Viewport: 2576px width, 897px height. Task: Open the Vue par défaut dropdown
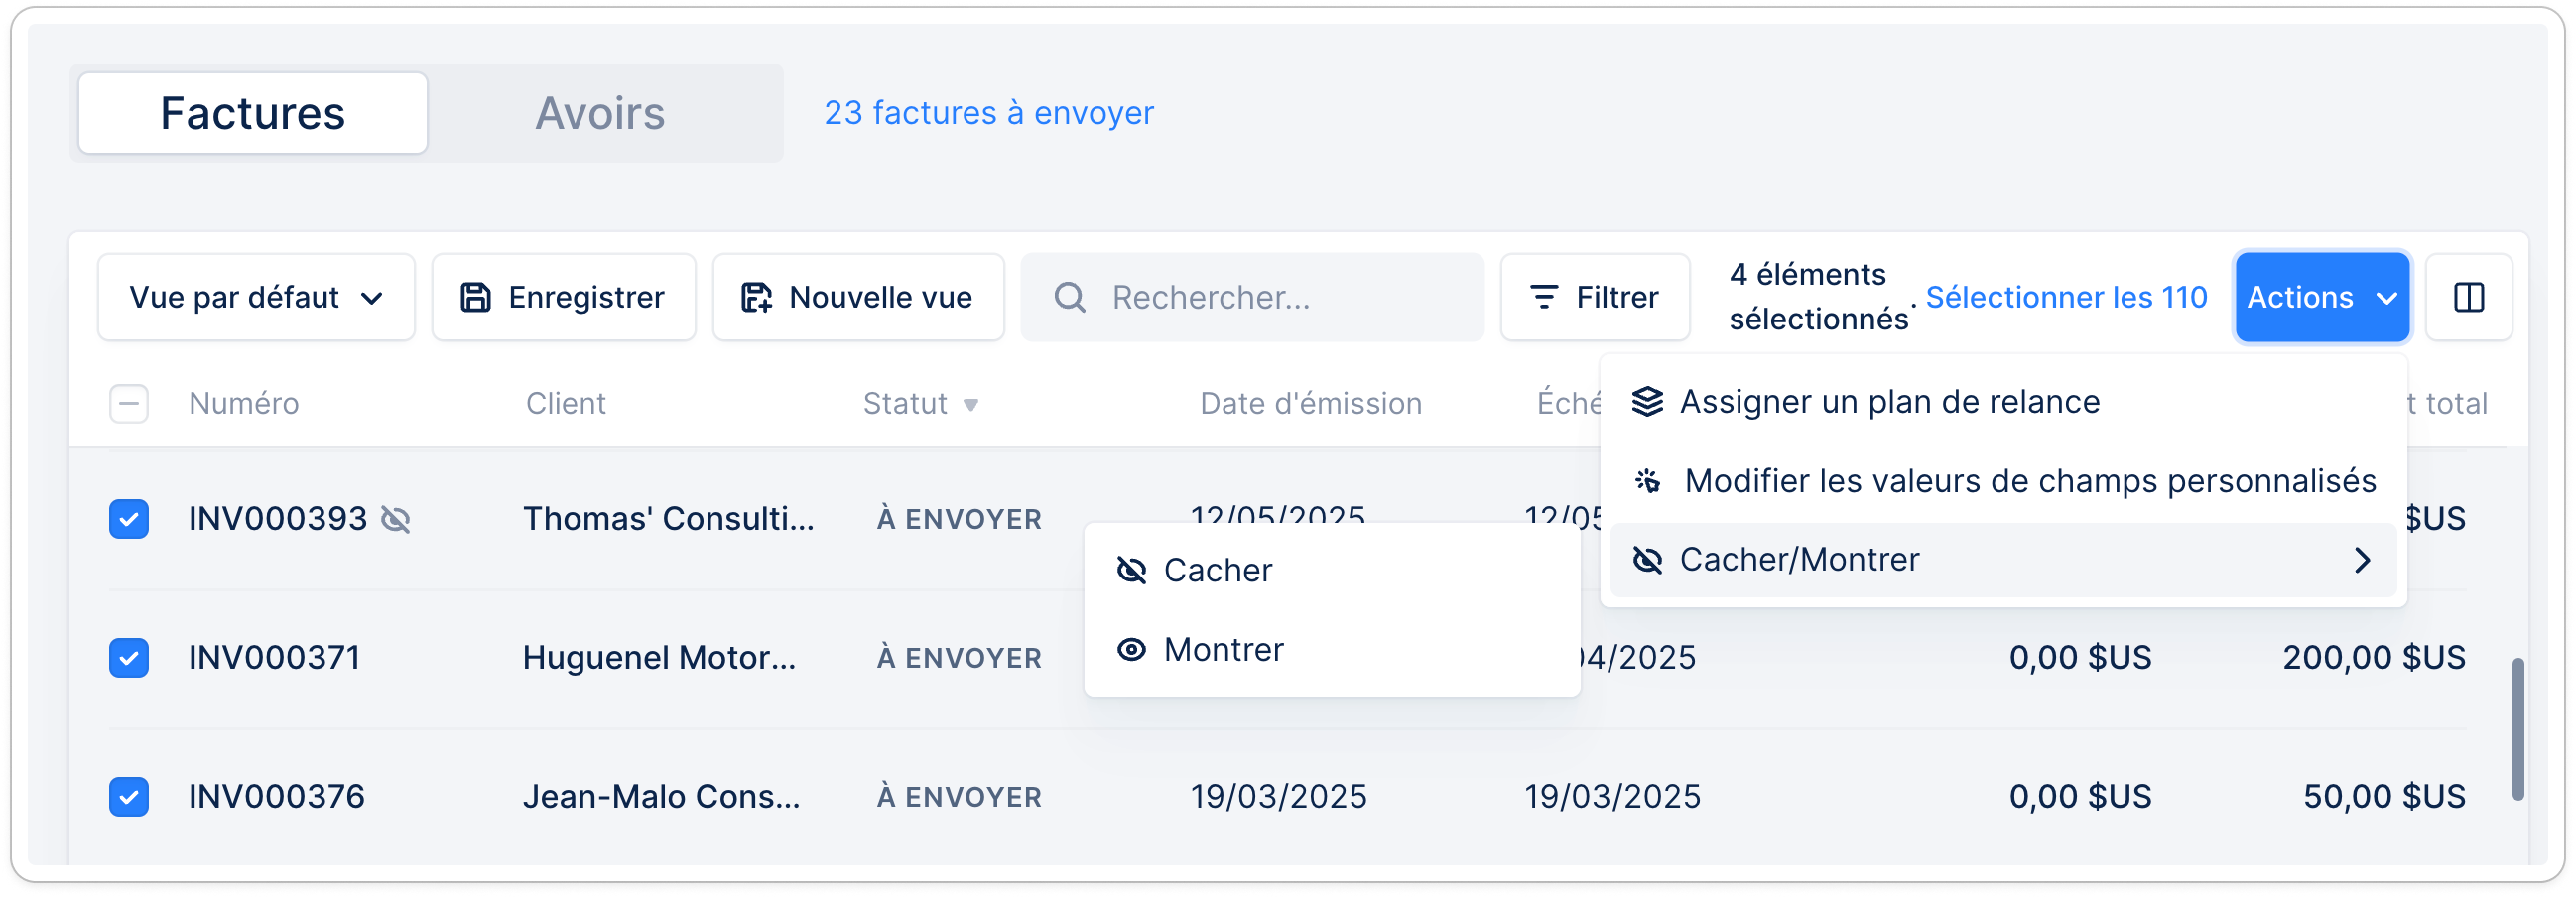click(x=256, y=297)
